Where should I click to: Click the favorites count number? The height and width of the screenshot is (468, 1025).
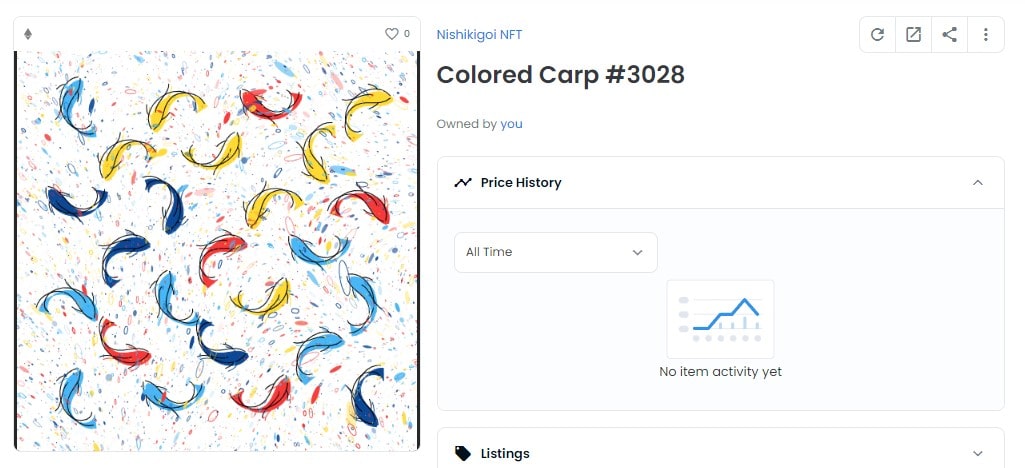(407, 34)
